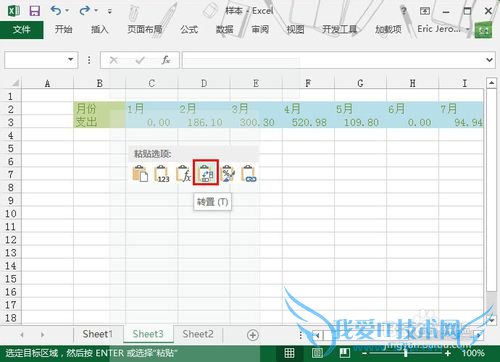Click the previous sheet navigation arrow
This screenshot has height=362, width=500.
click(22, 334)
